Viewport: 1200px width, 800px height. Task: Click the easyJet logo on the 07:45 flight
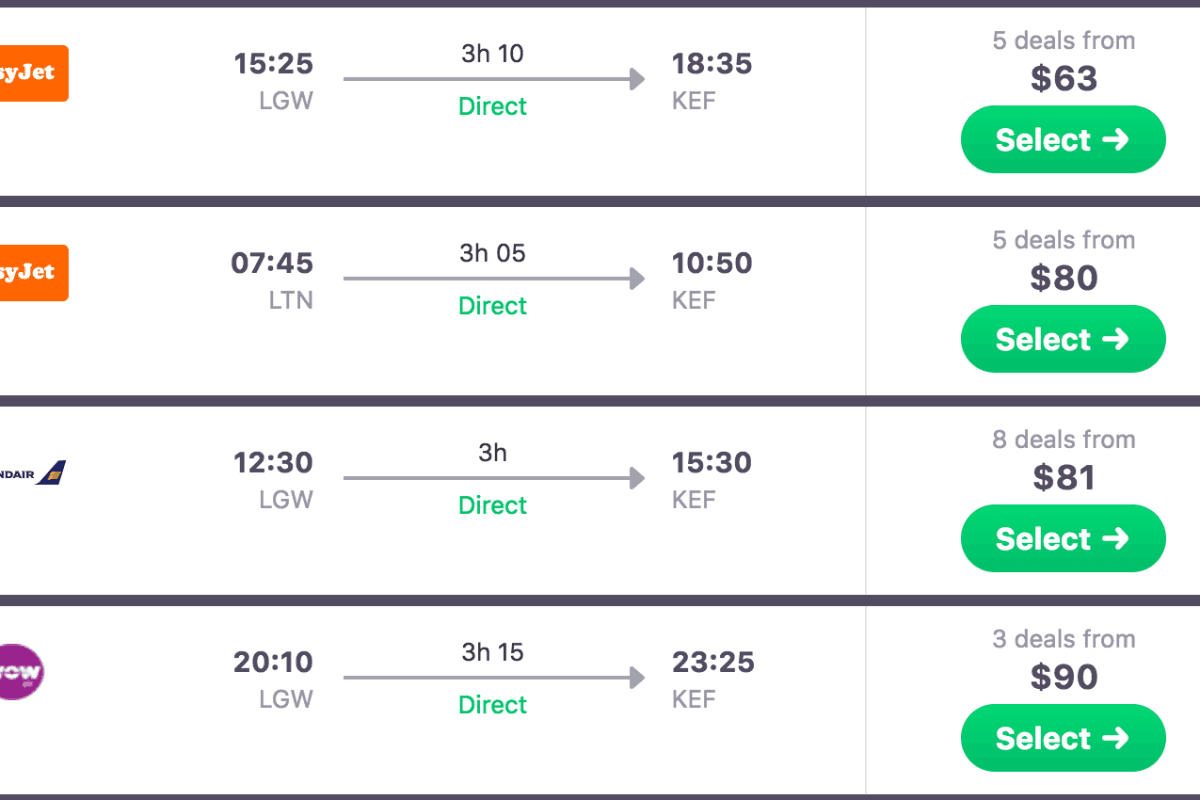(32, 272)
